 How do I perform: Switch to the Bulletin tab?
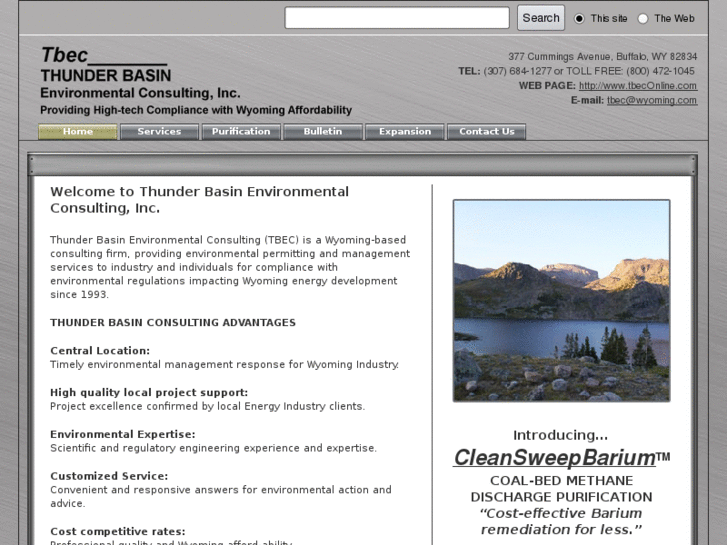point(323,131)
